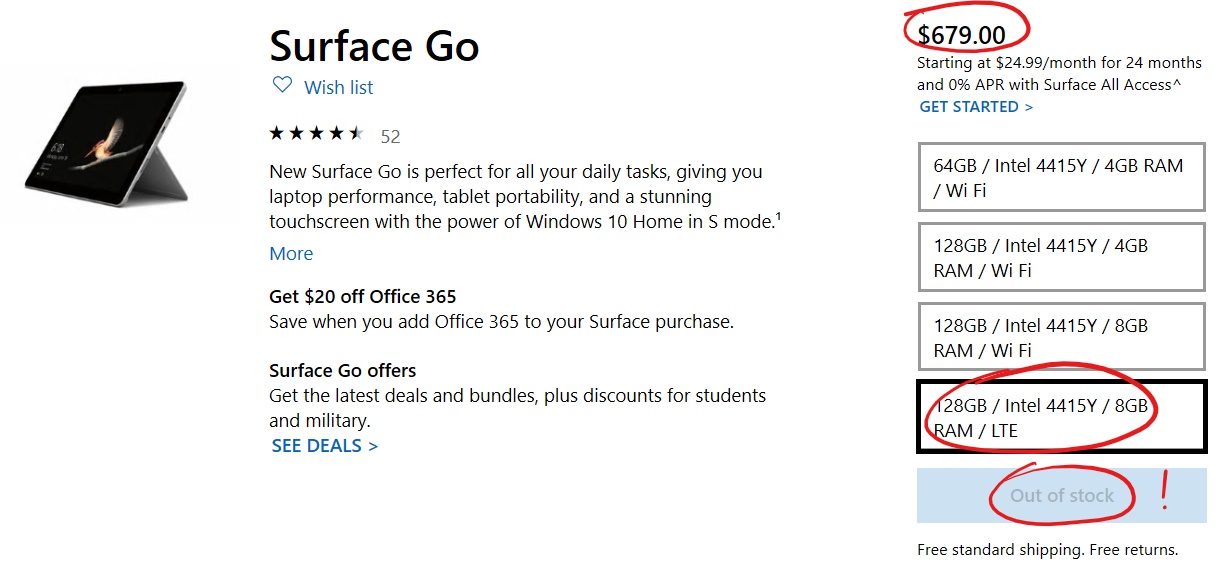Click the Surface Go offers heading
Viewport: 1230px width, 586px height.
pos(343,370)
